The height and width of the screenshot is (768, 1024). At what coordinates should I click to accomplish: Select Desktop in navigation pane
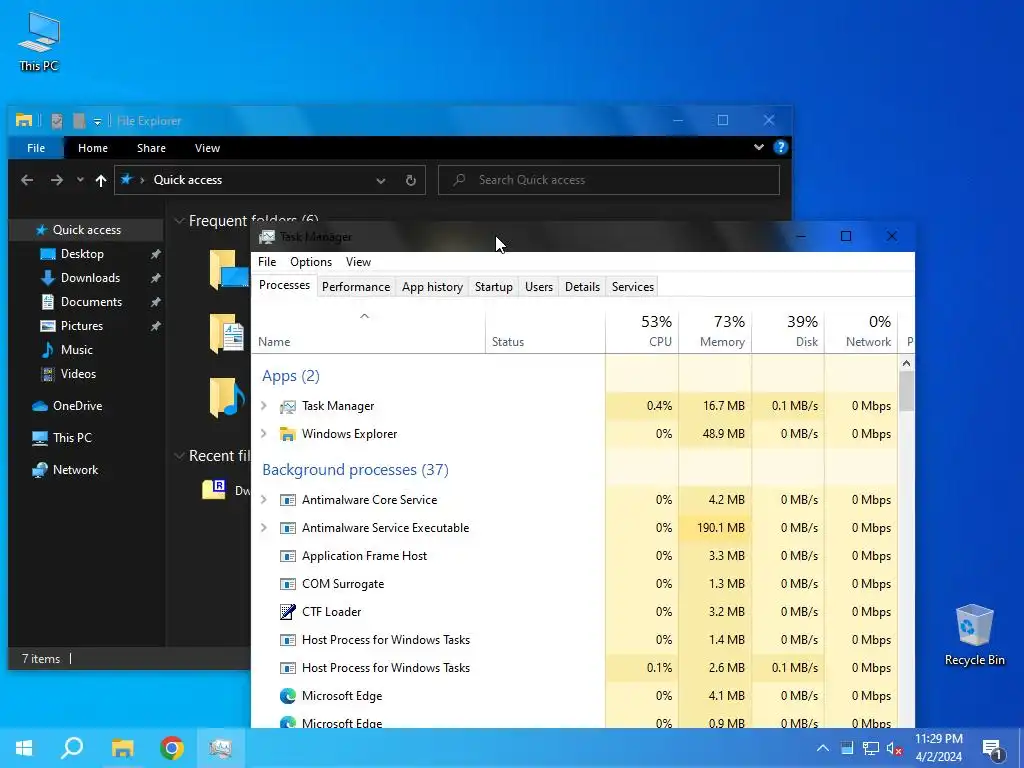click(82, 254)
